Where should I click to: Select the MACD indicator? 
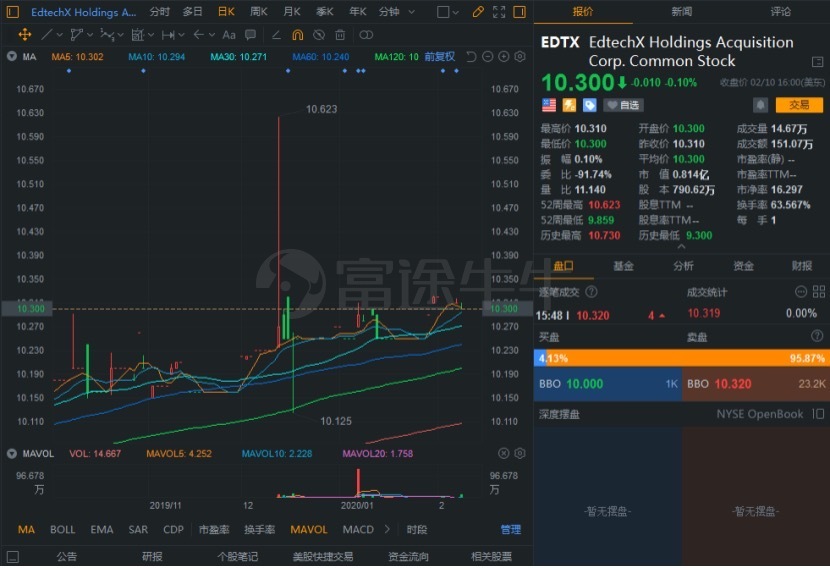coord(358,529)
